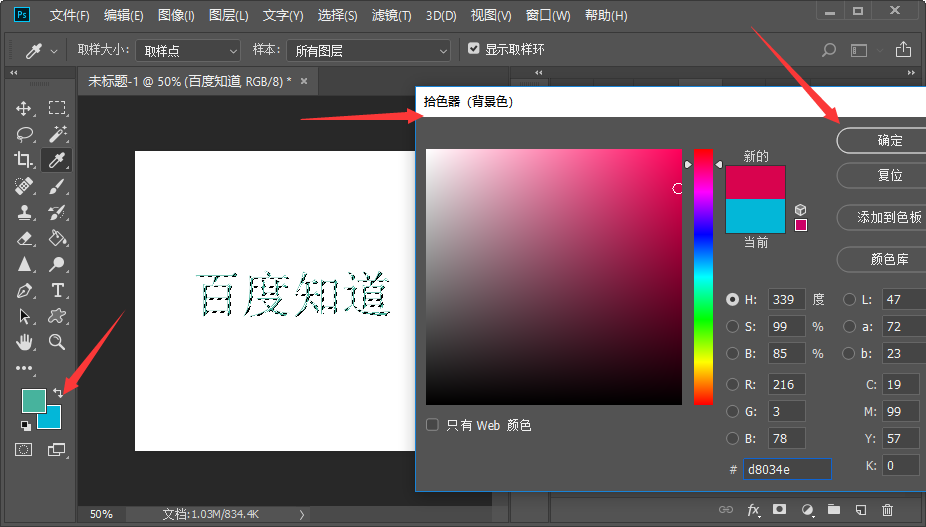Viewport: 926px width, 527px height.
Task: Select the Magic Wand tool
Action: [x=57, y=134]
